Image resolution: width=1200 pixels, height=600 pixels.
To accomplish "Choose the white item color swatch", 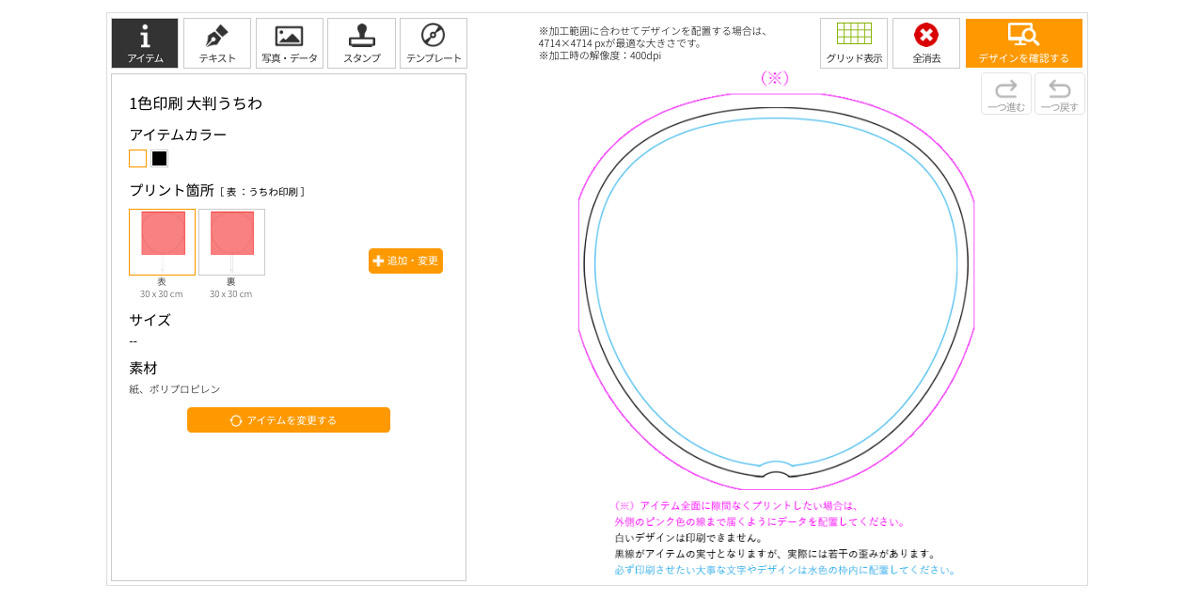I will 138,158.
